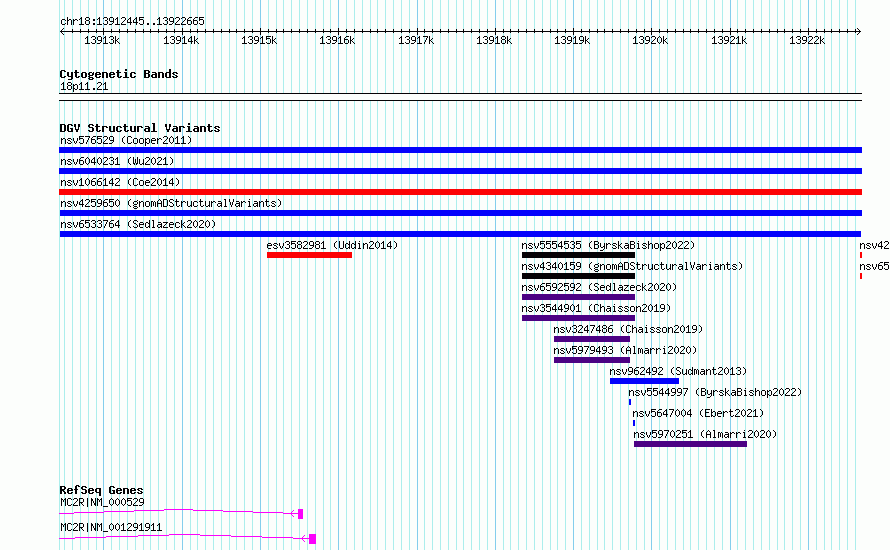This screenshot has width=890, height=550.
Task: Click the ruler's right arrowhead
Action: pos(859,32)
